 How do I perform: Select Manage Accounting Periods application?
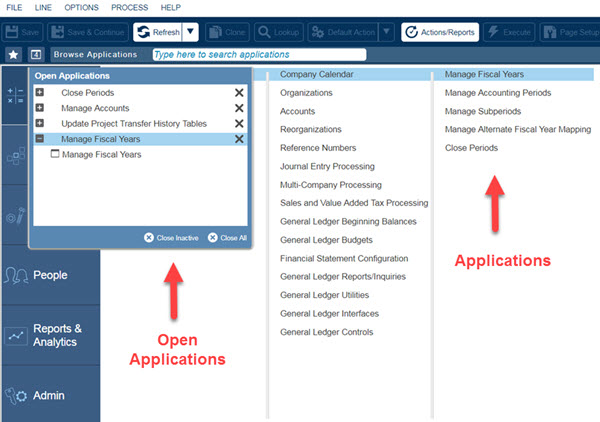click(x=497, y=93)
